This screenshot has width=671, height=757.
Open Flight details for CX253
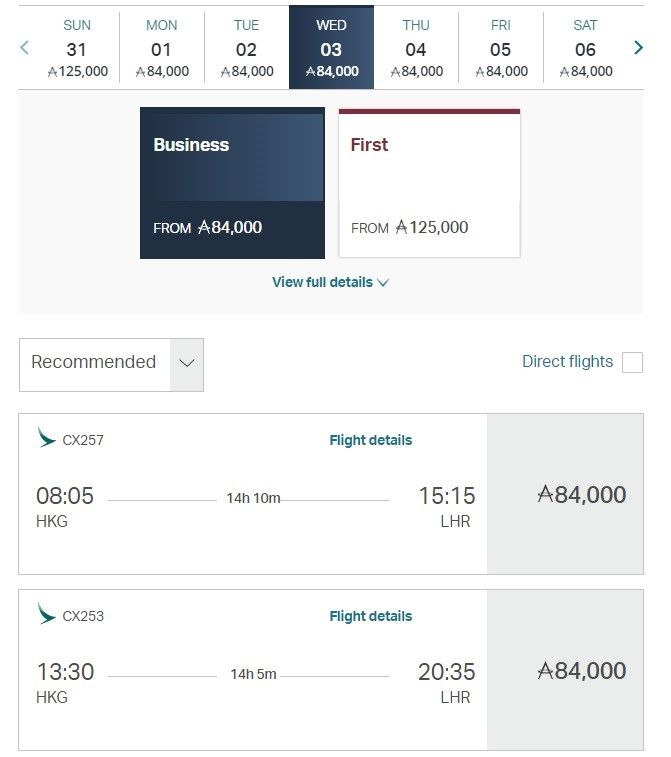click(x=370, y=616)
